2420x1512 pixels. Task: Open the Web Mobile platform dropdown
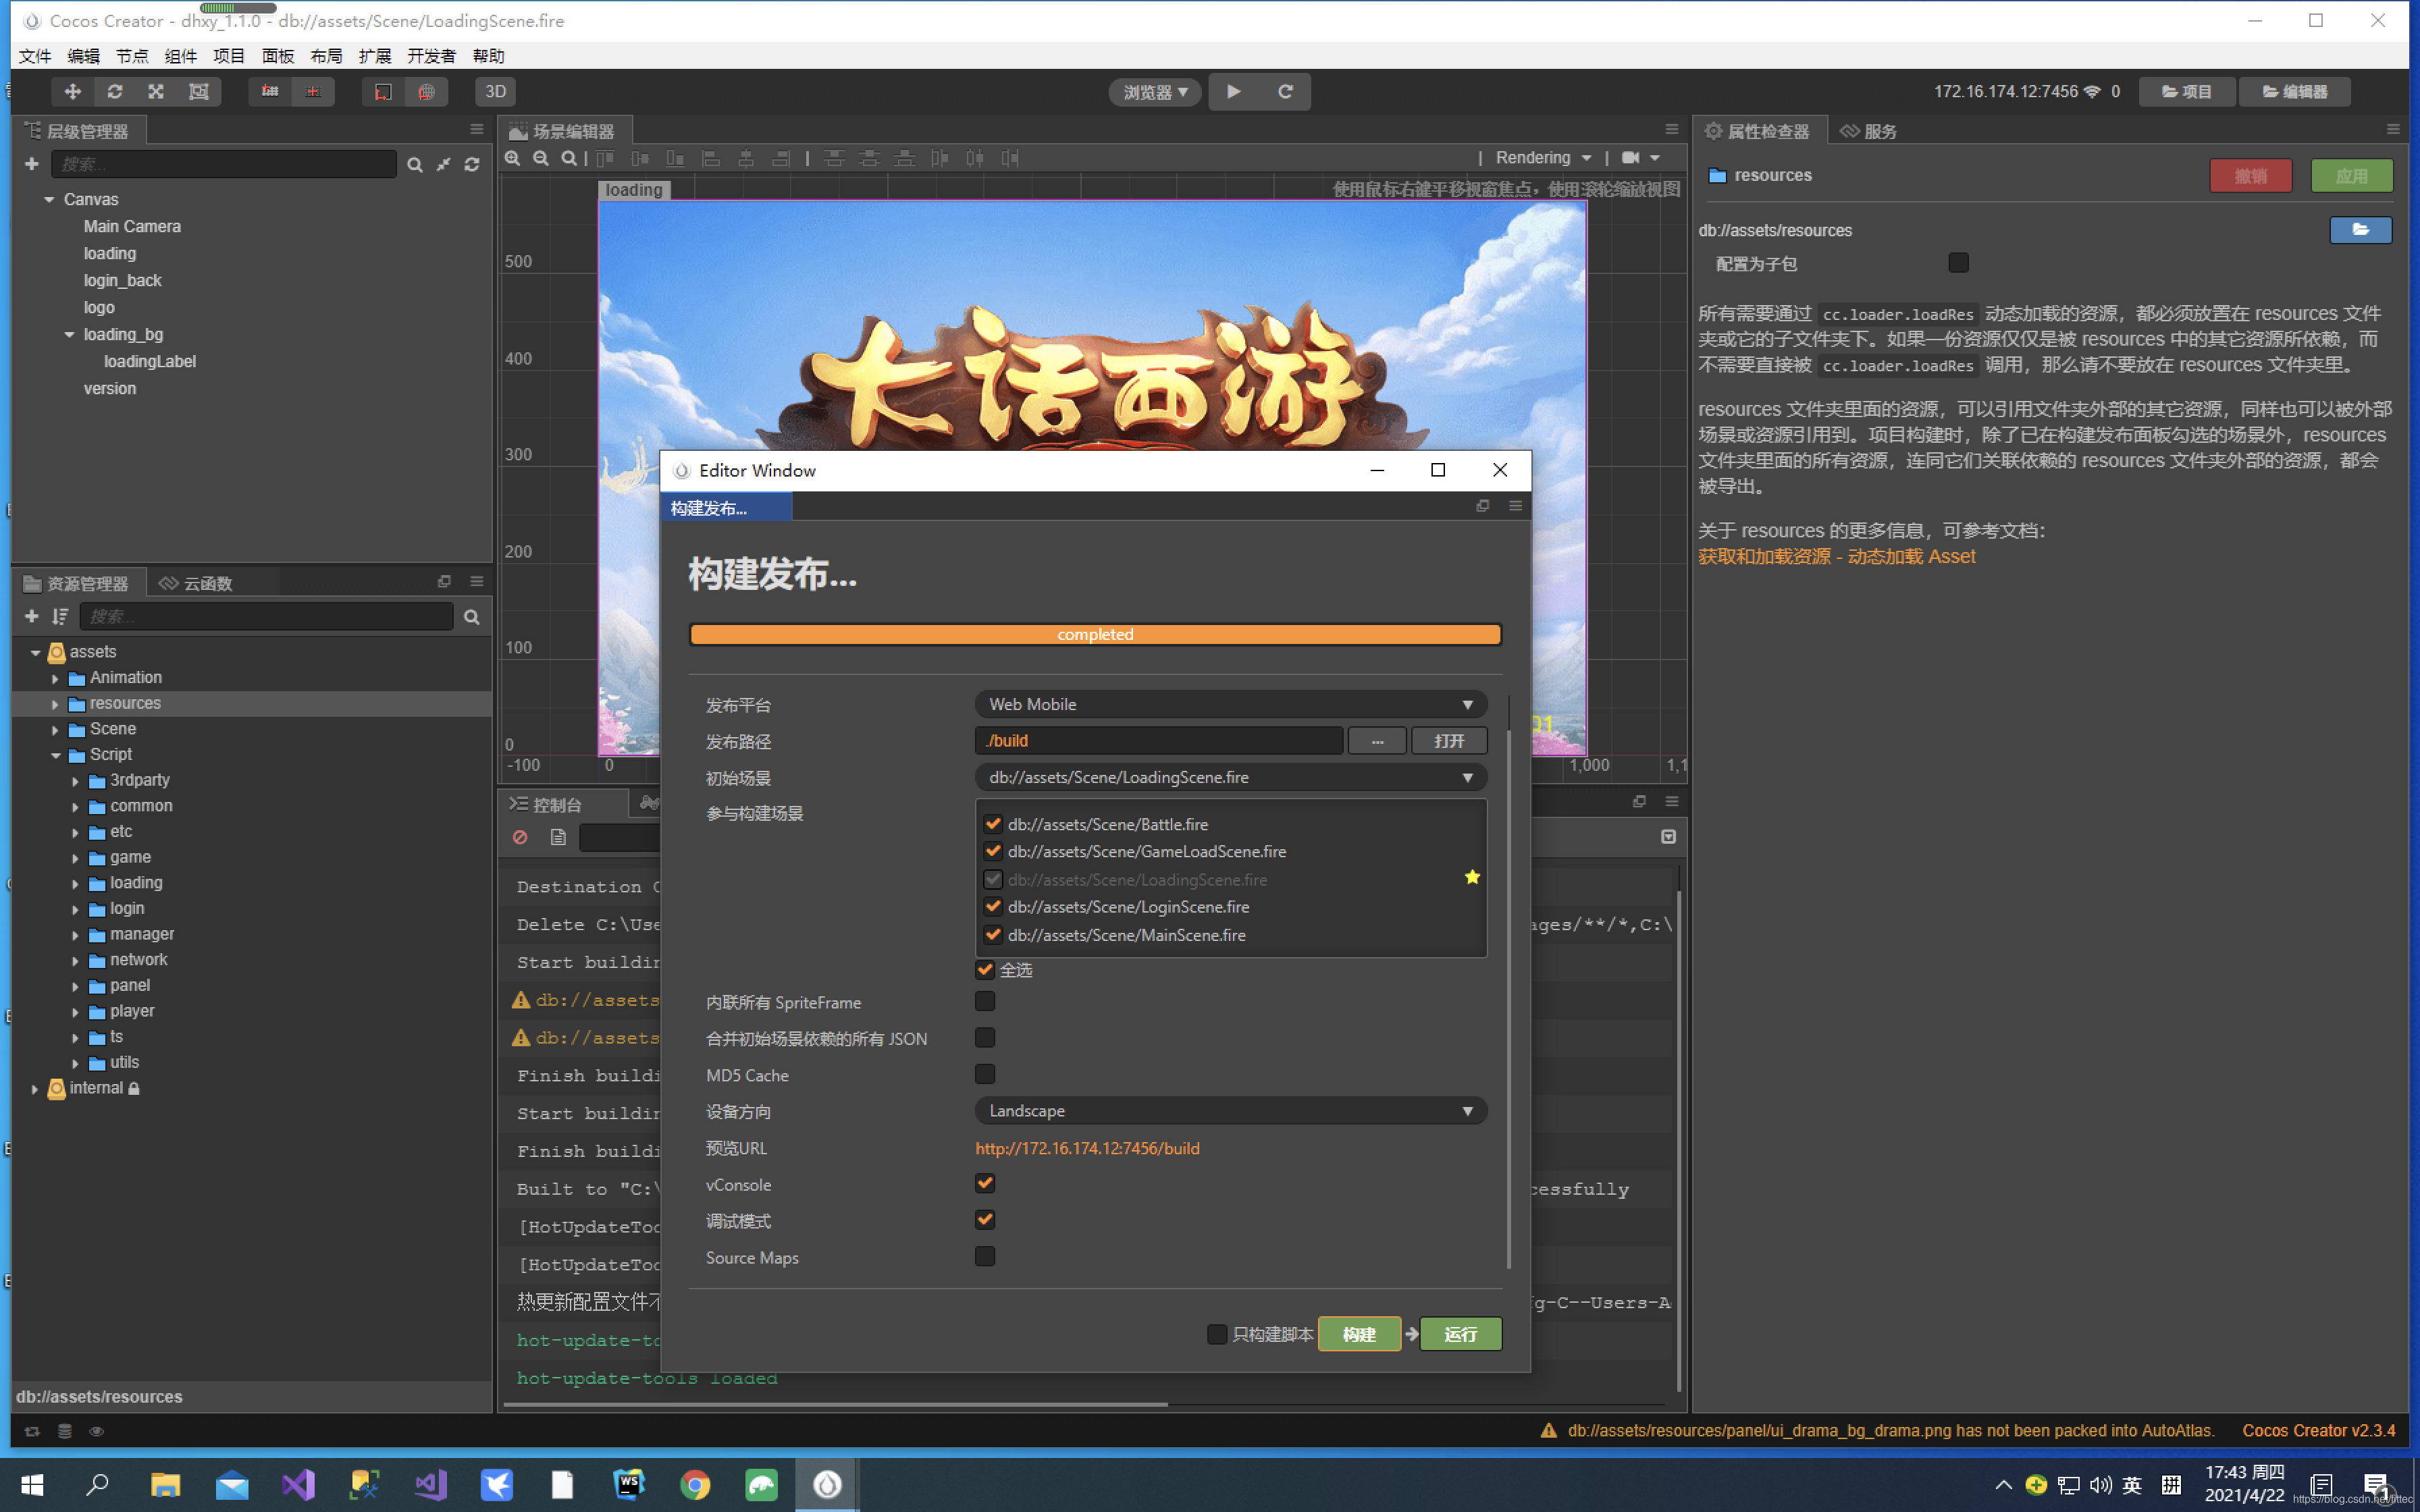[1231, 704]
